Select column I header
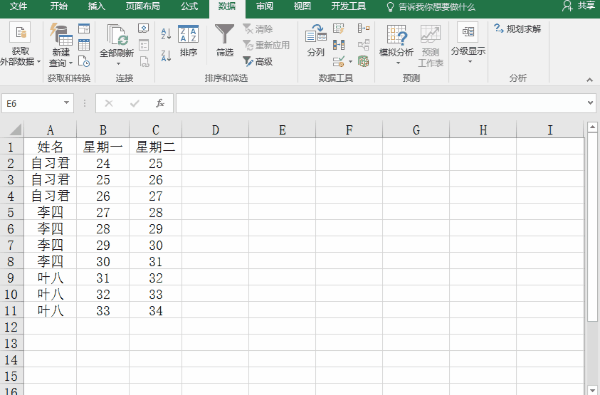This screenshot has width=600, height=395. 550,130
